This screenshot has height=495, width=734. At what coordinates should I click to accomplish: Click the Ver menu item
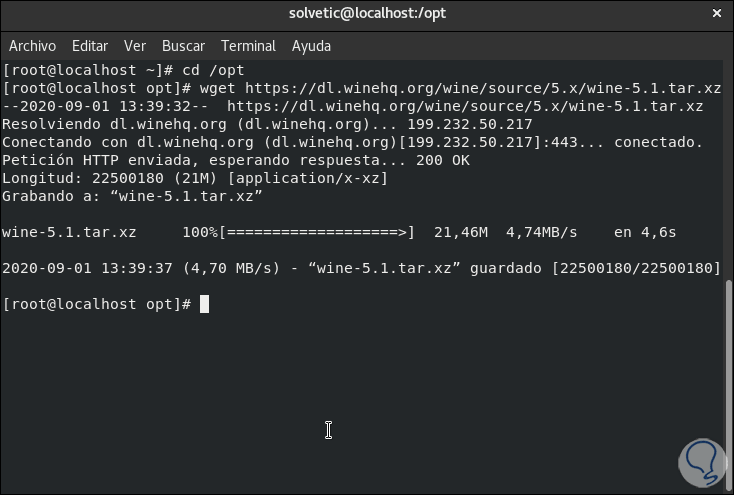coord(135,46)
